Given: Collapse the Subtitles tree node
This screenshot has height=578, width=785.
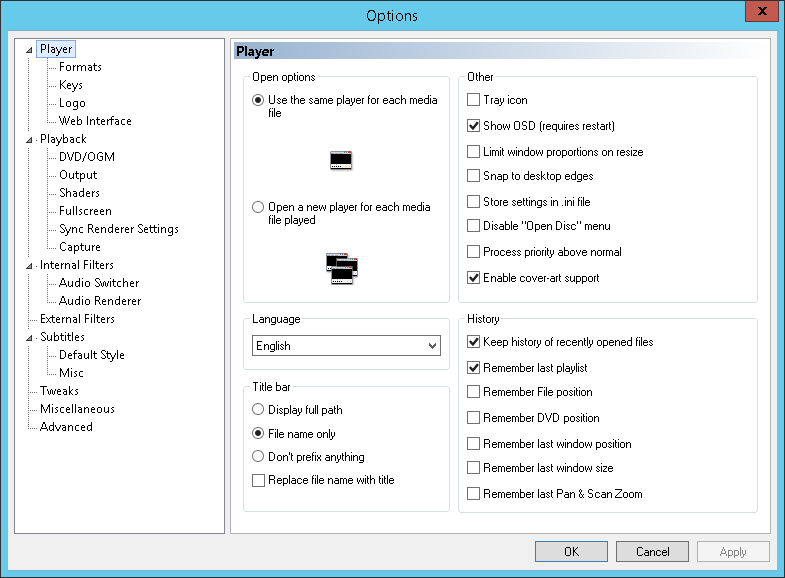Looking at the screenshot, I should click(x=31, y=337).
